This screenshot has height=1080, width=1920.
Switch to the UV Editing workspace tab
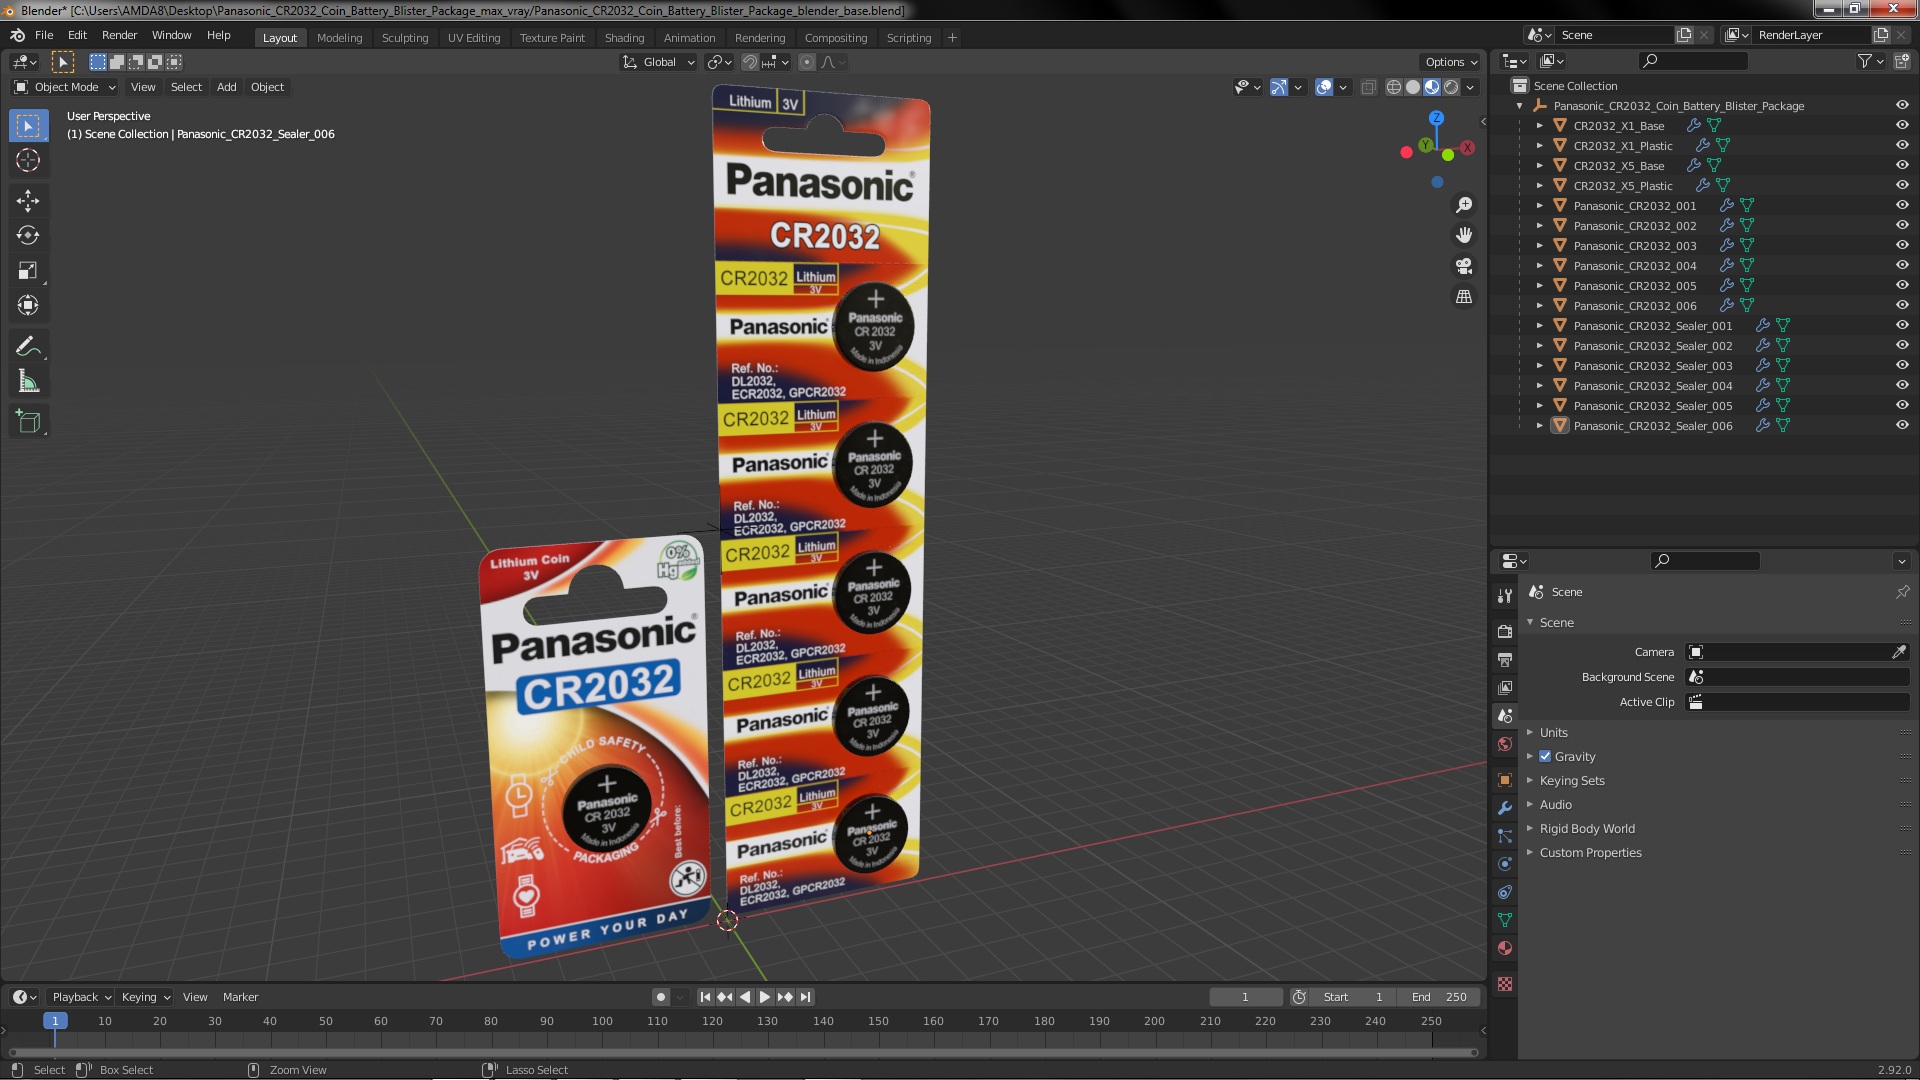pos(474,38)
